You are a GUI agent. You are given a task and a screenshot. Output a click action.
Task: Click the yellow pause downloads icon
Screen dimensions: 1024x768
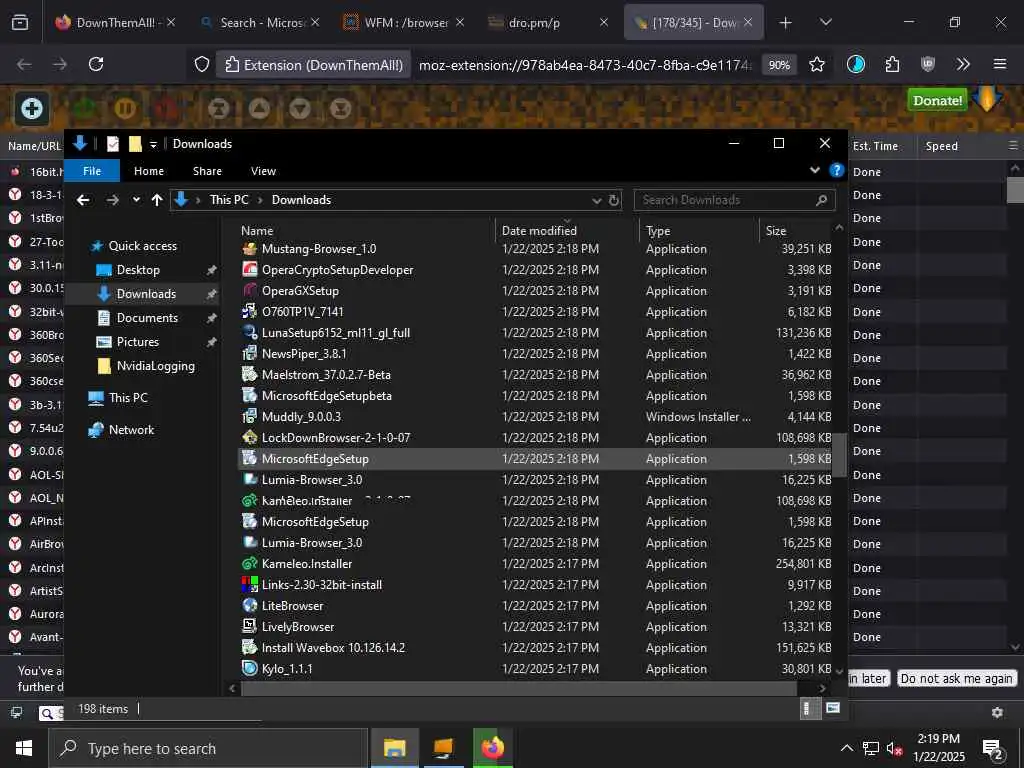point(125,108)
